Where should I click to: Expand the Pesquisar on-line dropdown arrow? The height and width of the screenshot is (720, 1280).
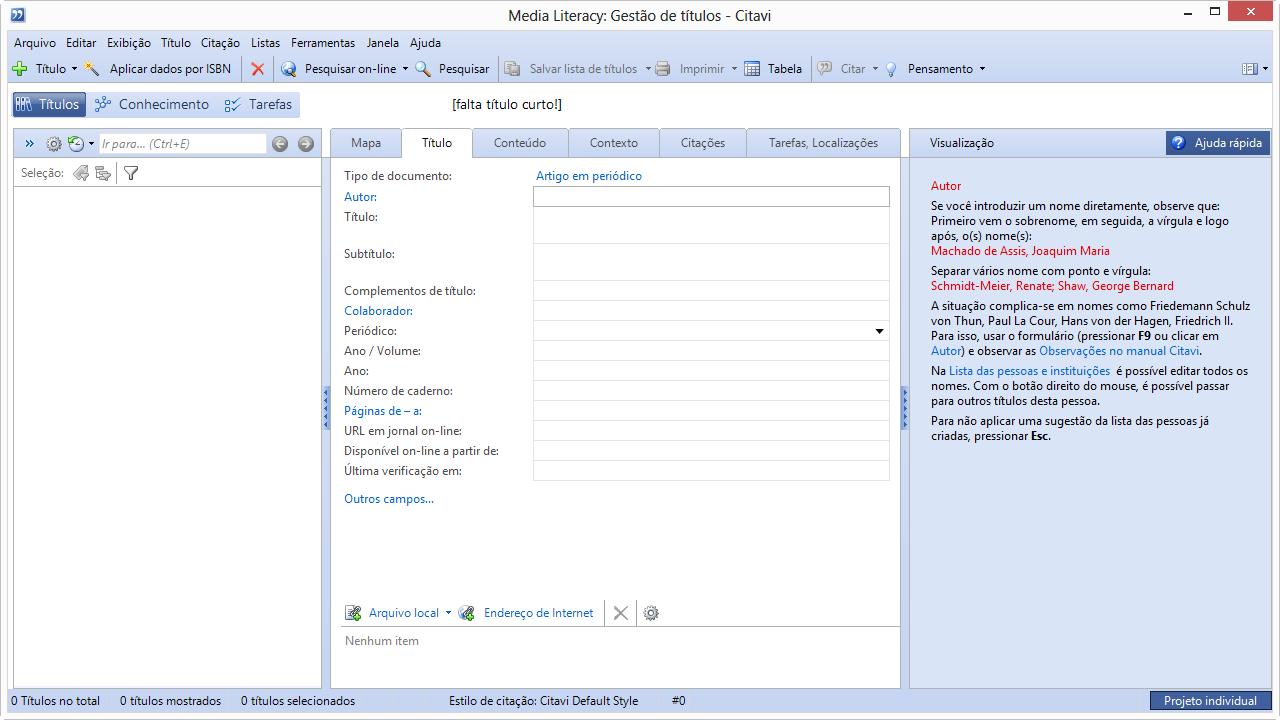coord(405,69)
